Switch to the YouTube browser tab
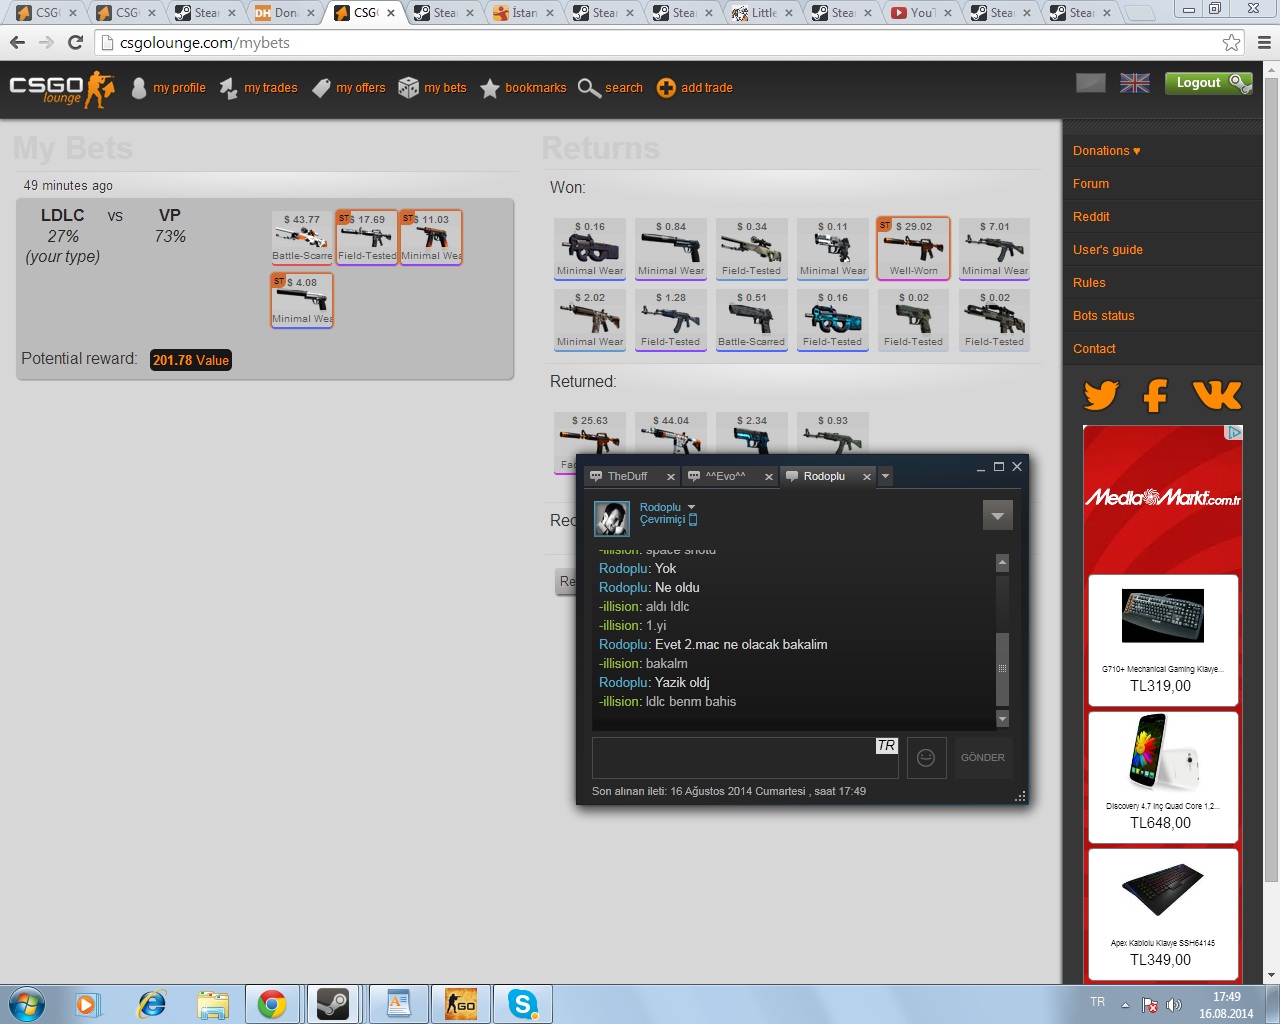Image resolution: width=1280 pixels, height=1024 pixels. pos(922,13)
